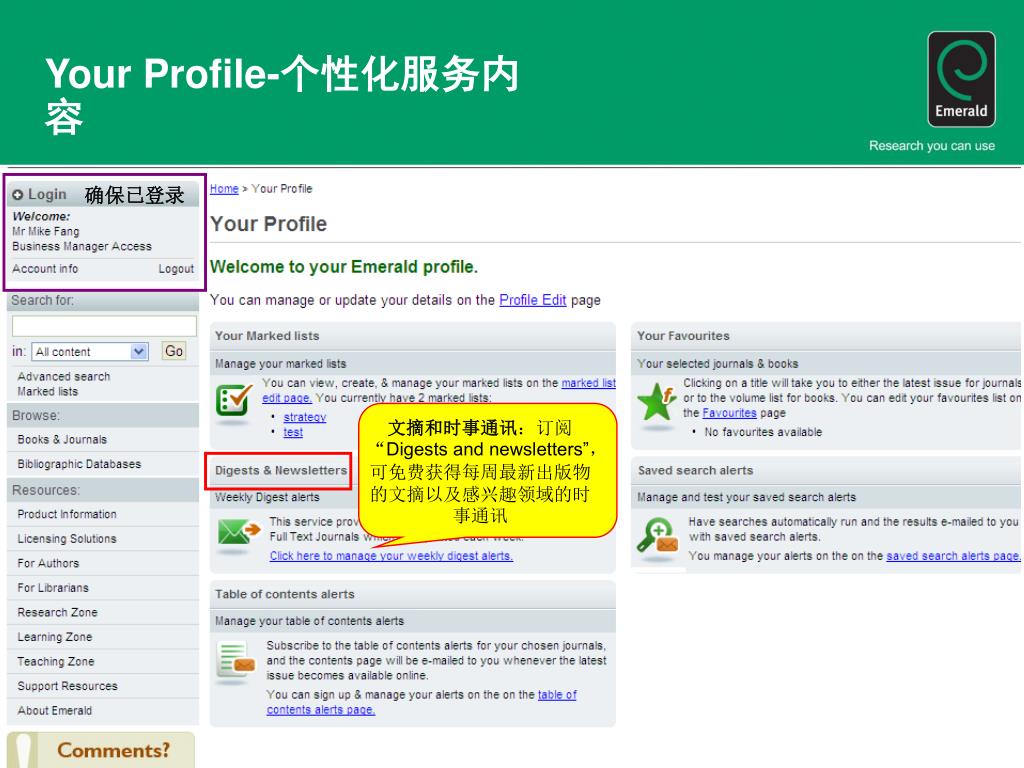Open the table of contents alerts page link
The width and height of the screenshot is (1024, 768).
[557, 695]
